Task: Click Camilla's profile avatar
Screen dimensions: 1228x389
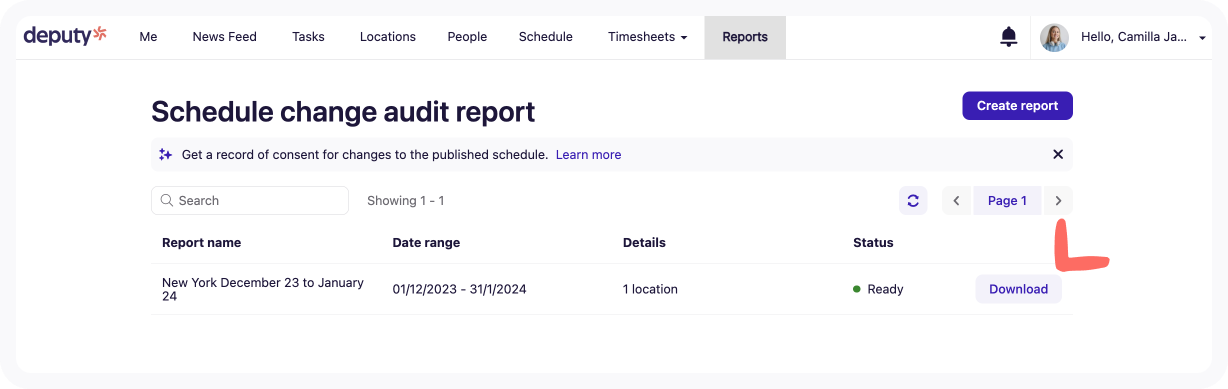Action: [x=1054, y=37]
